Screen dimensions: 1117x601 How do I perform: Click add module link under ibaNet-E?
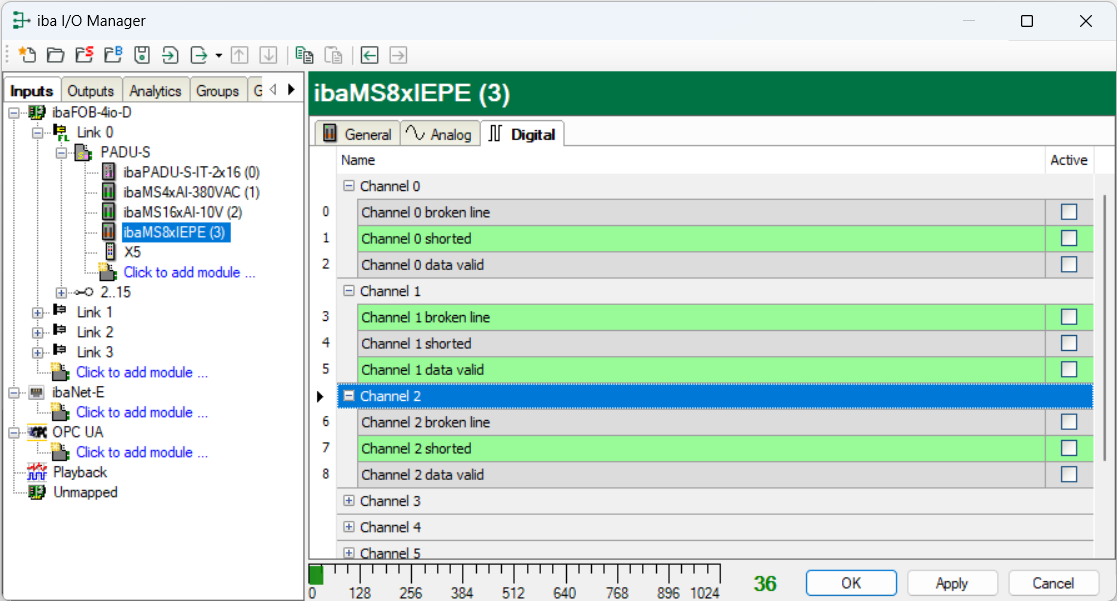[141, 412]
